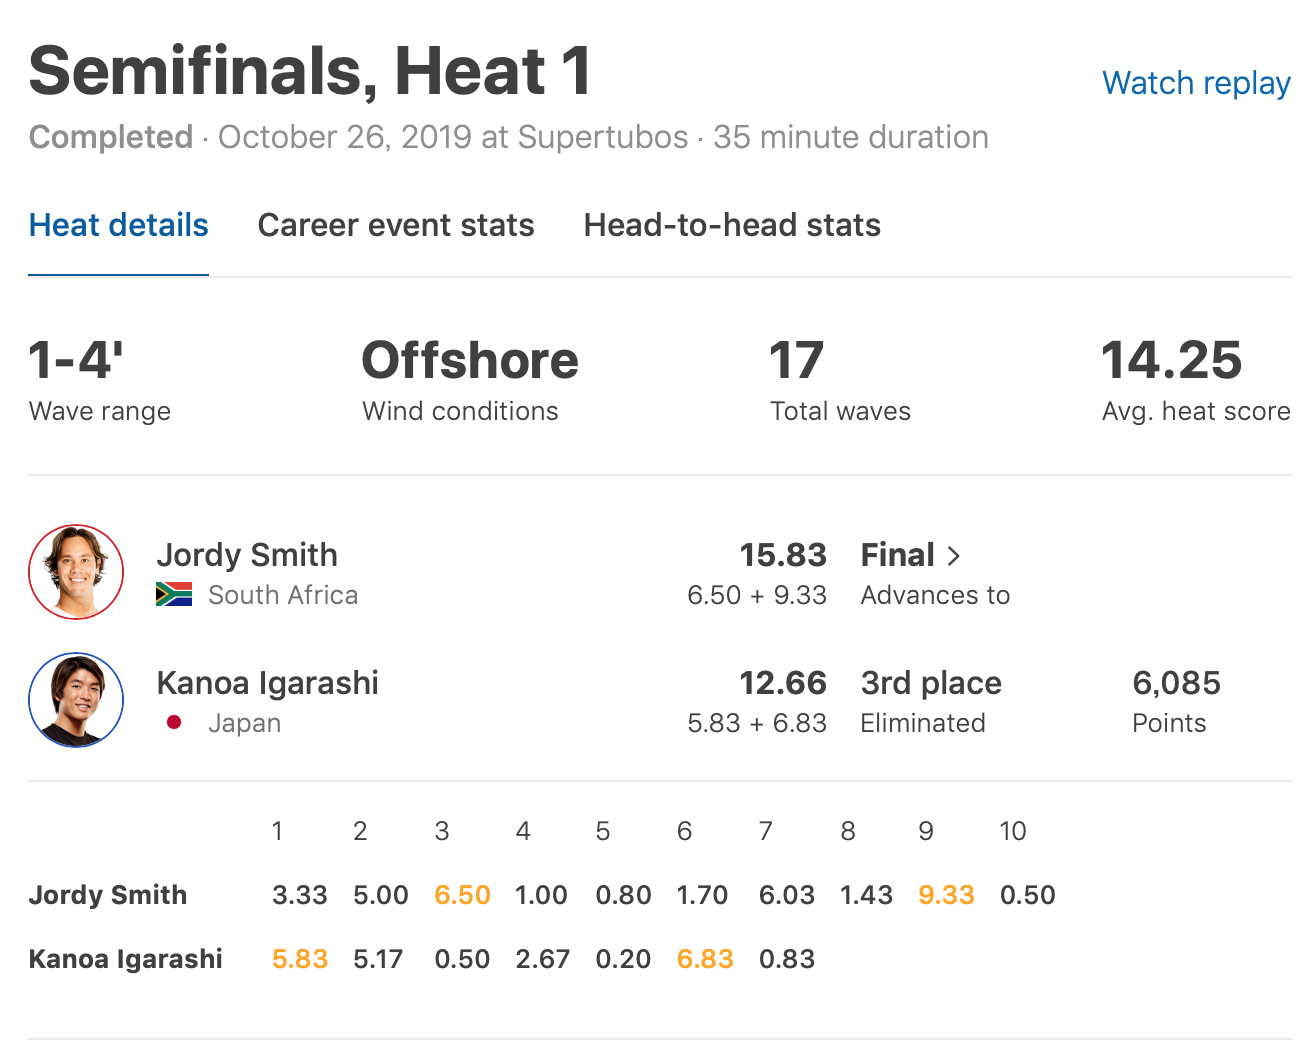Click Jordy Smith's highlighted 9.33 wave score

[946, 895]
